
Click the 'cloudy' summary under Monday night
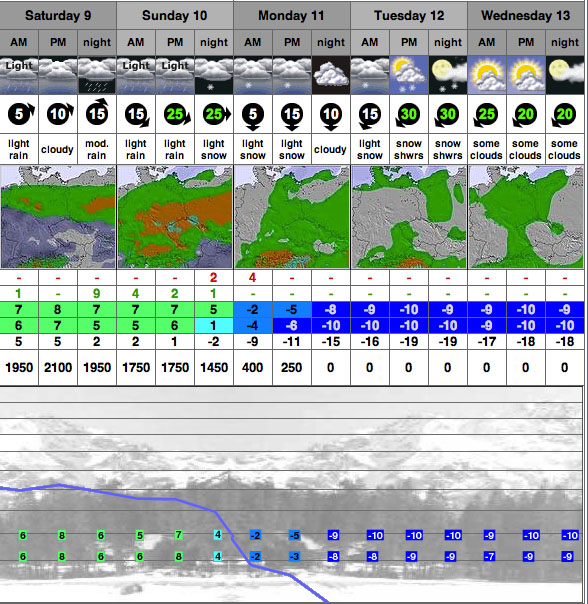coord(330,149)
